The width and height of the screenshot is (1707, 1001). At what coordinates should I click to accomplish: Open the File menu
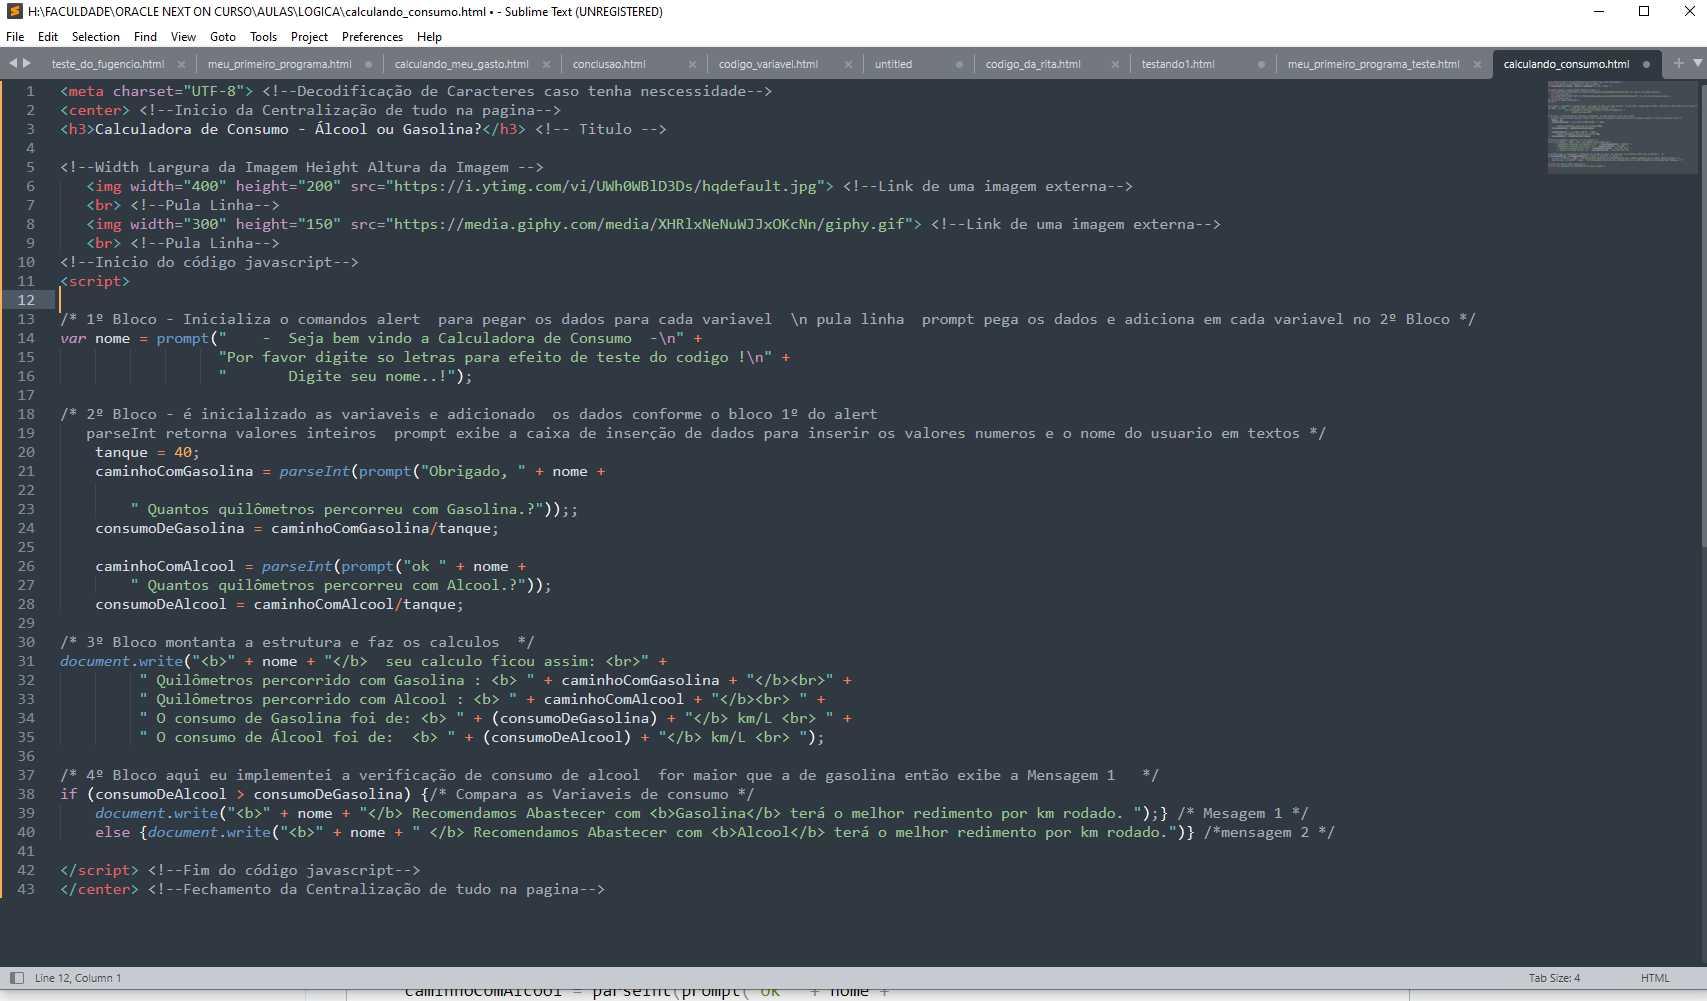[x=15, y=37]
